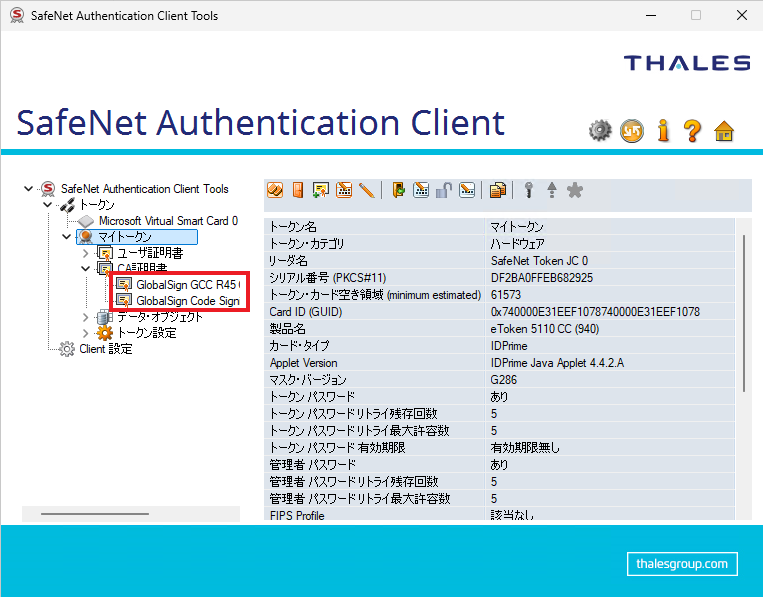Click the Initialize Token eraser icon
This screenshot has width=763, height=597.
click(x=277, y=190)
